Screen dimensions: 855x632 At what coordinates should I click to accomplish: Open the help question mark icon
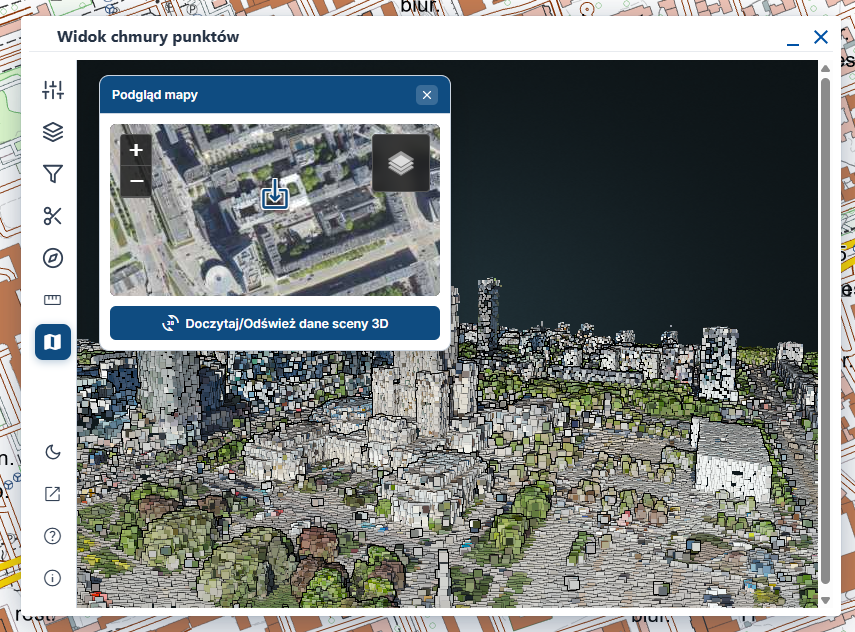click(x=53, y=536)
